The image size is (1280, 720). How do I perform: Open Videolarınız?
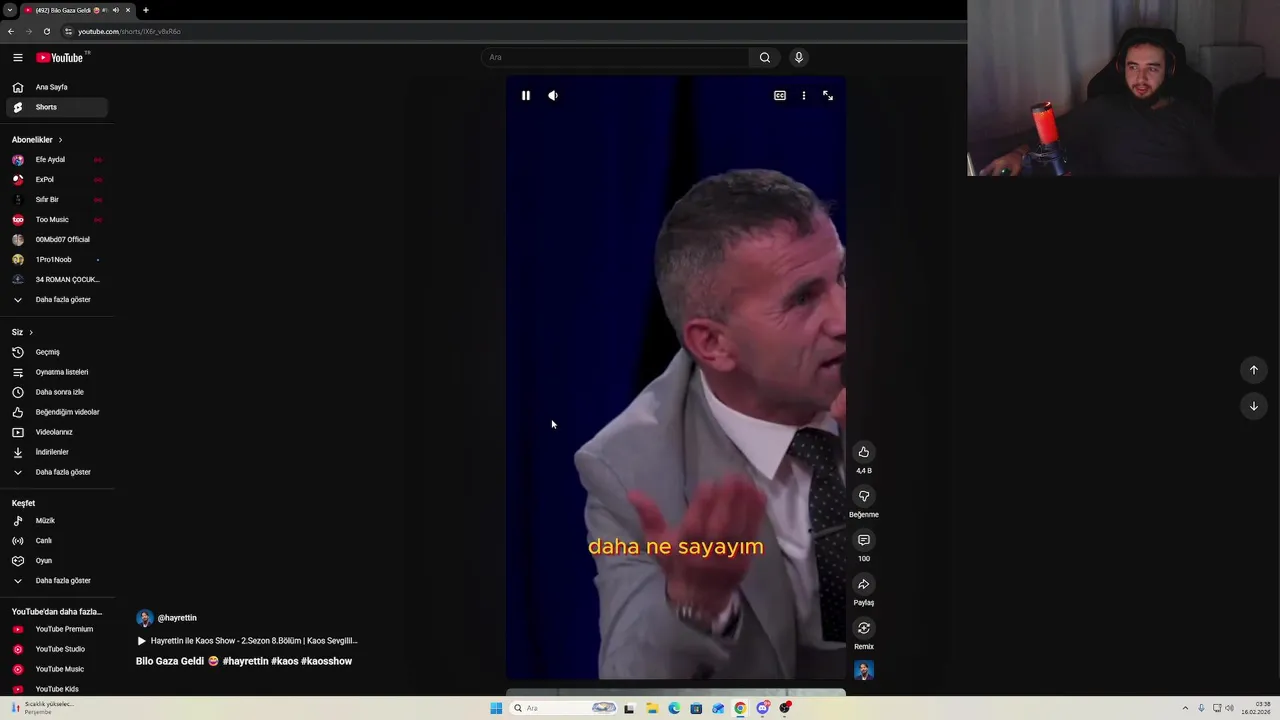coord(56,432)
